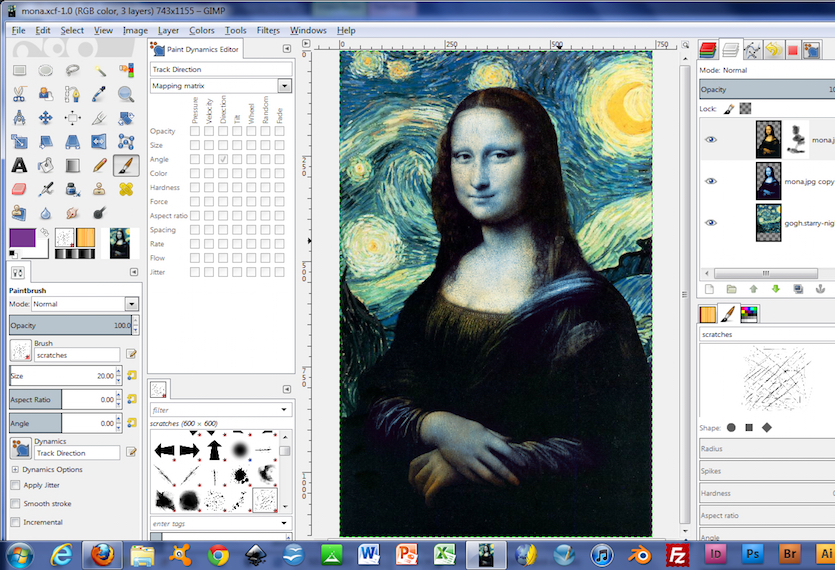The width and height of the screenshot is (835, 570).
Task: Enable Jitter mapping to Fade
Action: pyautogui.click(x=279, y=272)
